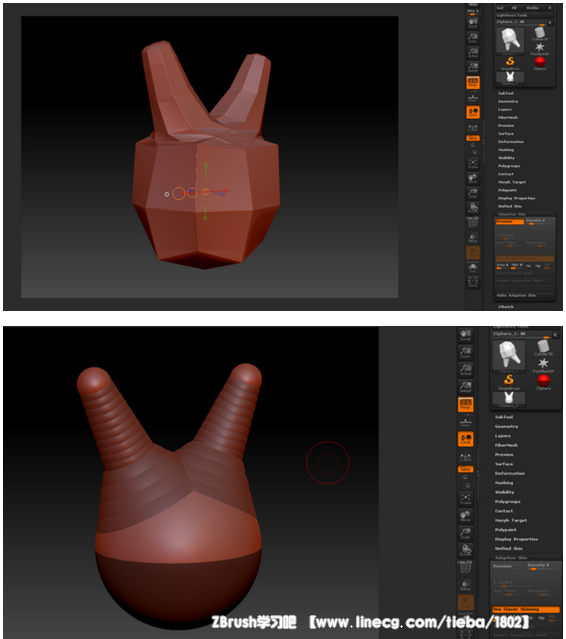Open Morph Target submenu in the lower screenshot
This screenshot has height=639, width=566.
click(x=511, y=520)
